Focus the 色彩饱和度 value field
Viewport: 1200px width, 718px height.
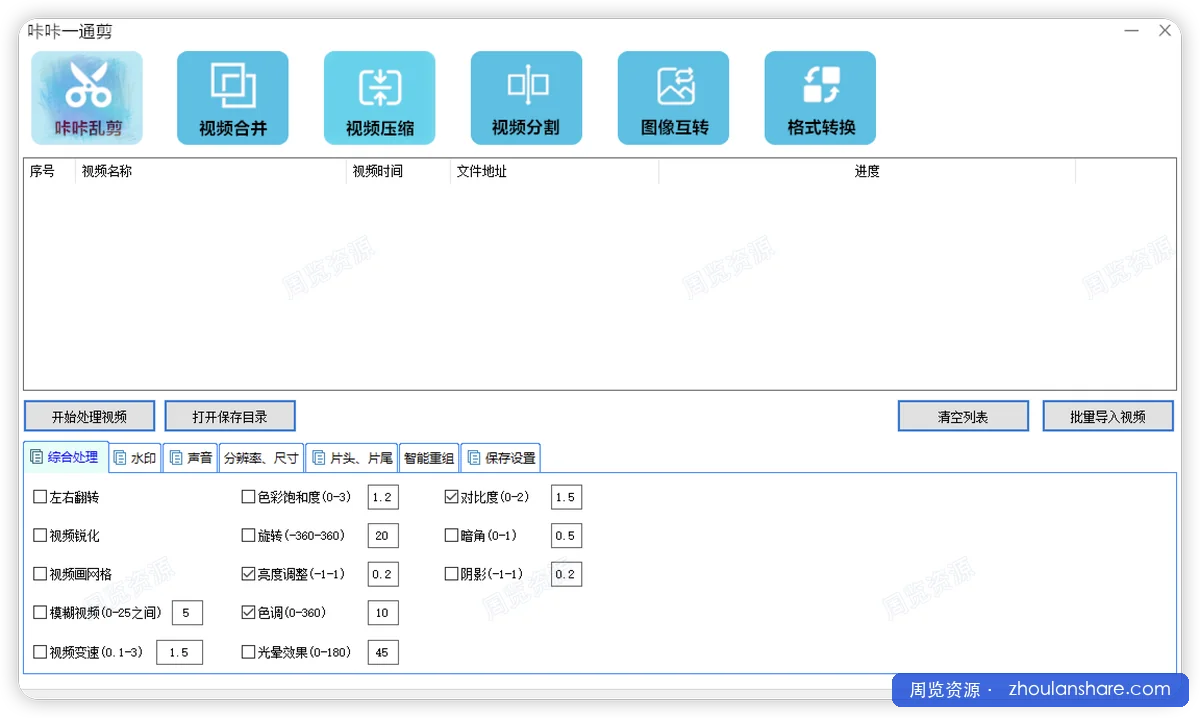pos(383,497)
